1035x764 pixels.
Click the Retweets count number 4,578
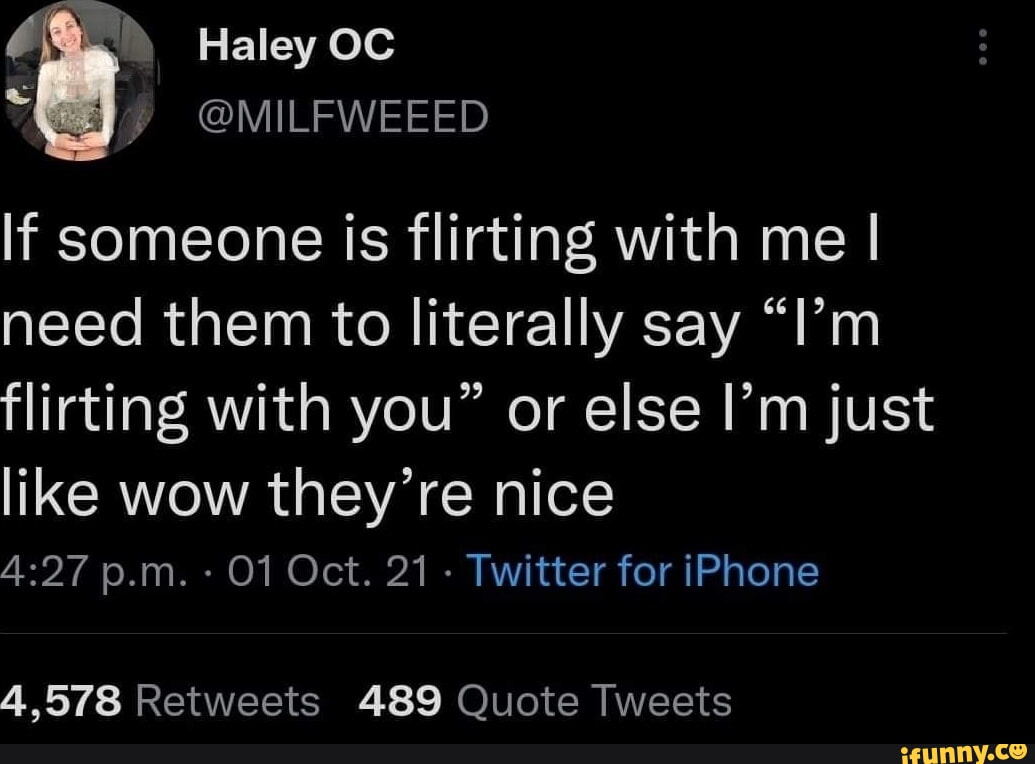pos(62,701)
